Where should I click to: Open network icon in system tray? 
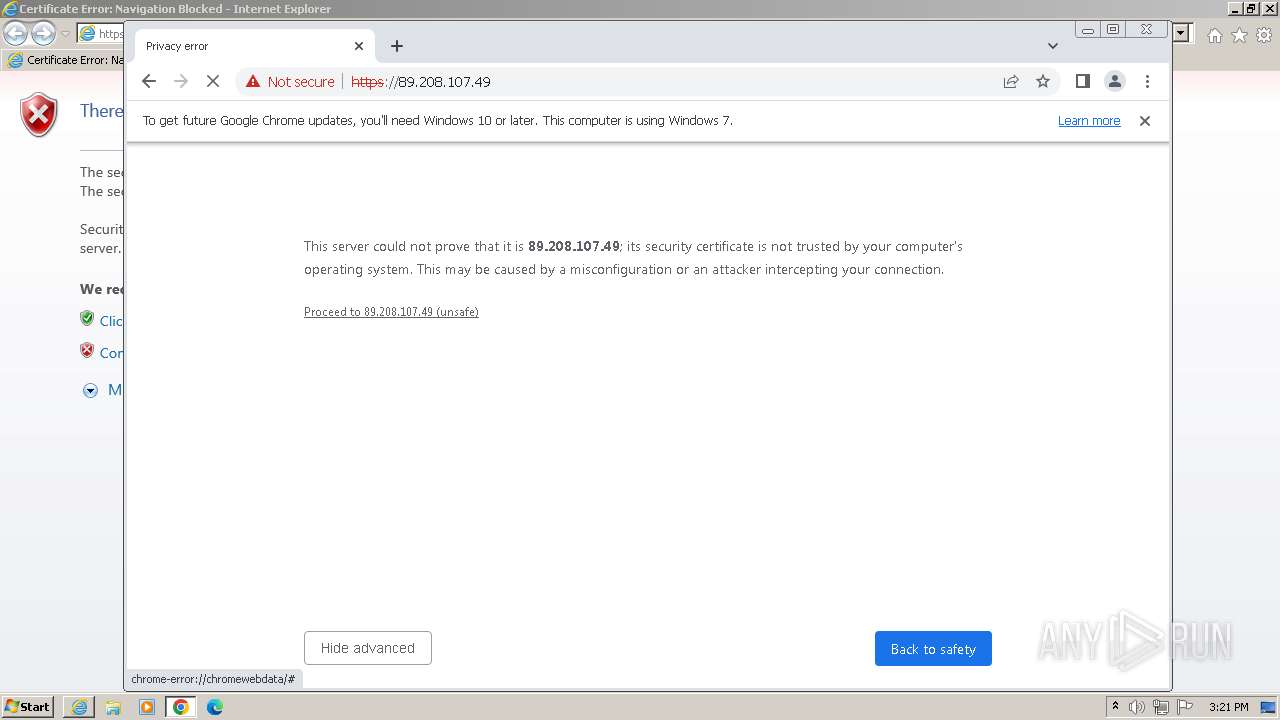[x=1161, y=707]
